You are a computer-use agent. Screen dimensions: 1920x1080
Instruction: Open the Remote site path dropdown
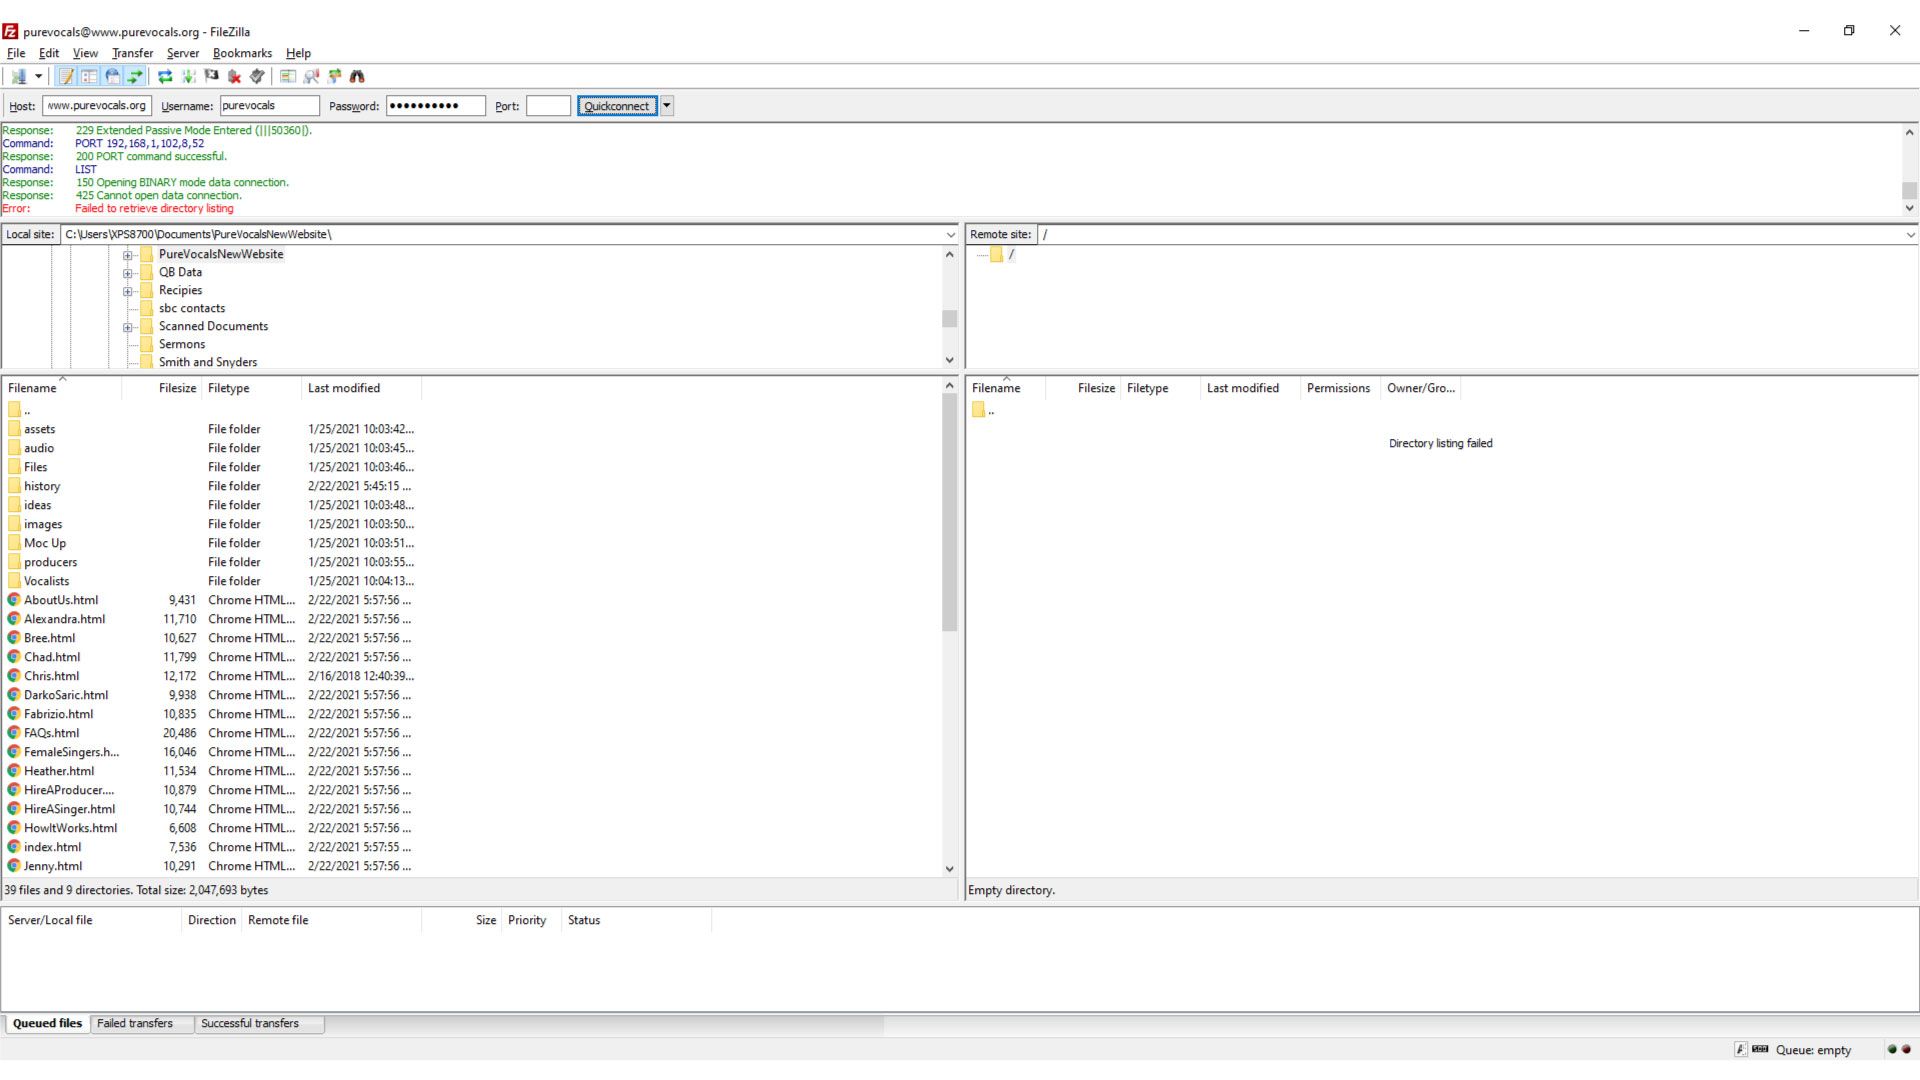[x=1910, y=235]
